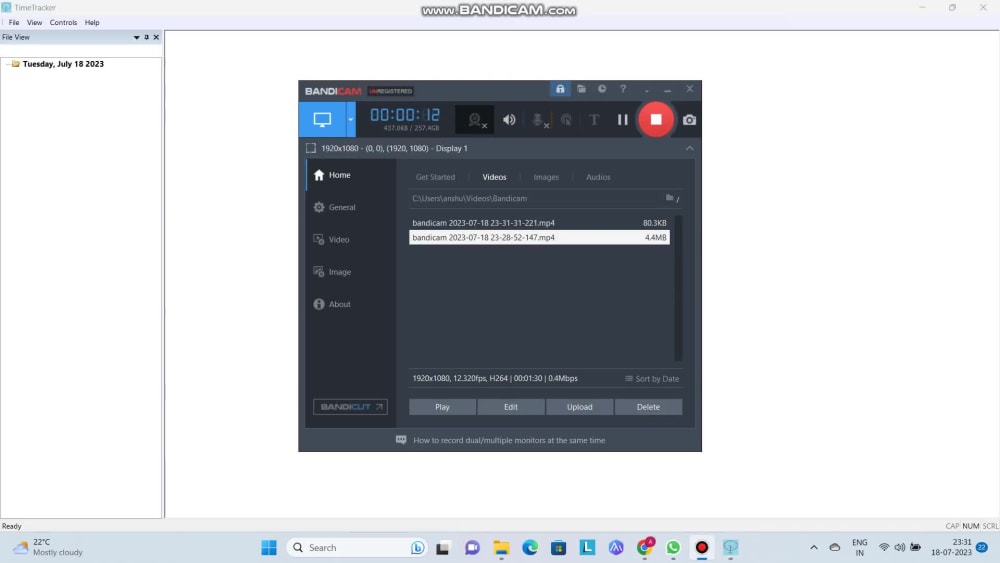Open the Home section in Bandicam sidebar
The height and width of the screenshot is (563, 1000).
[351, 175]
